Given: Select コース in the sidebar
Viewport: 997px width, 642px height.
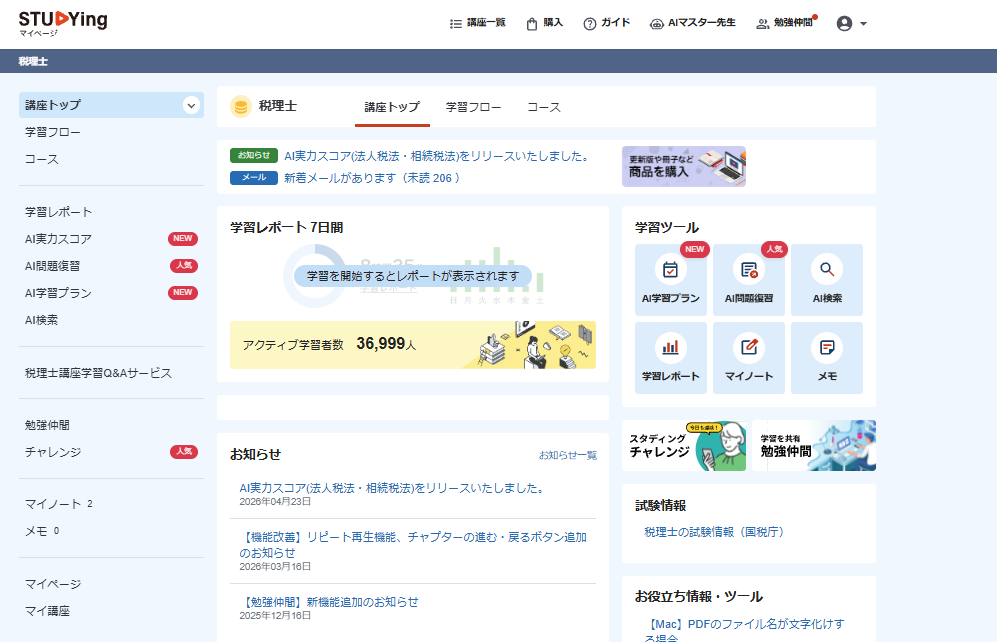Looking at the screenshot, I should [x=41, y=159].
